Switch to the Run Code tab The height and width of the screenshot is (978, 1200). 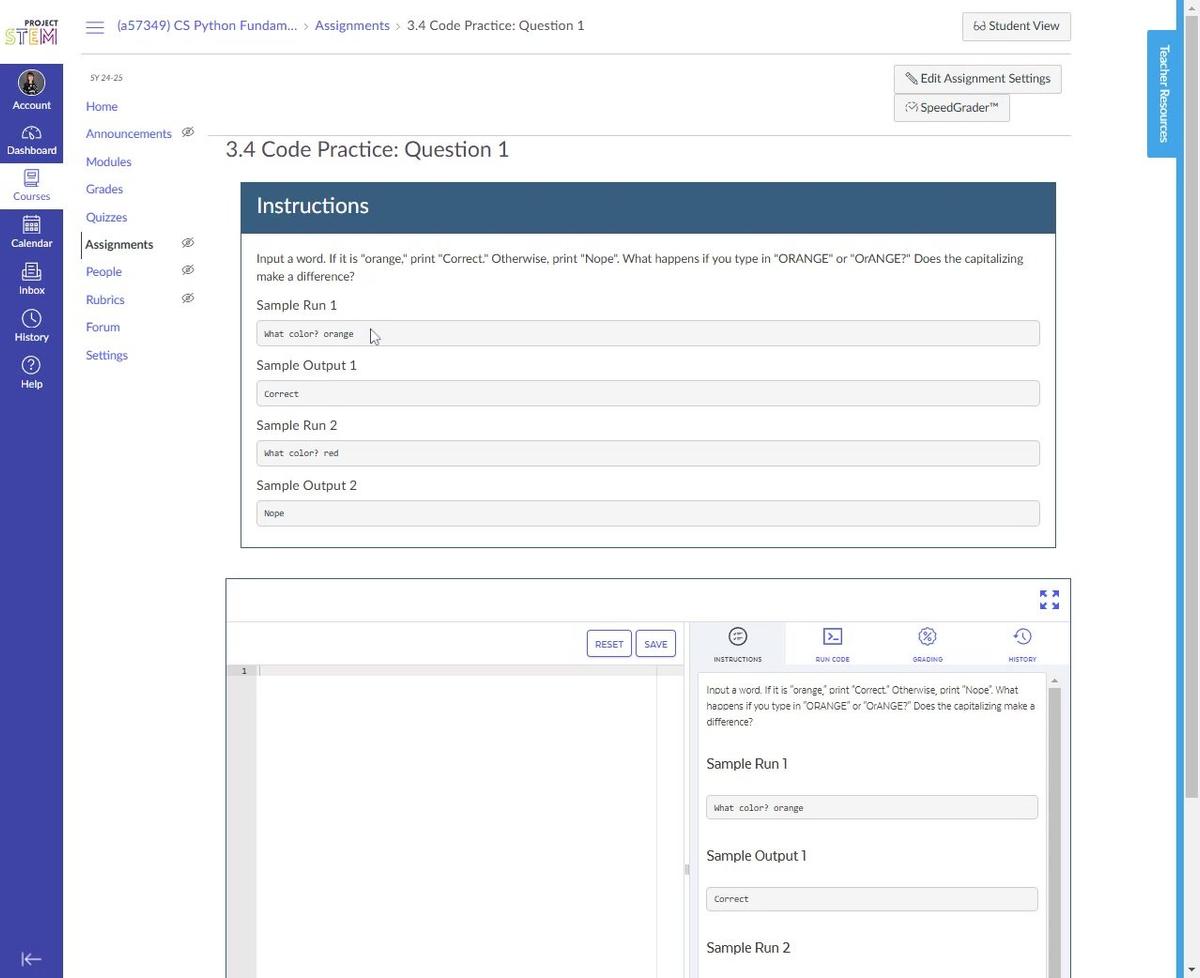point(832,644)
